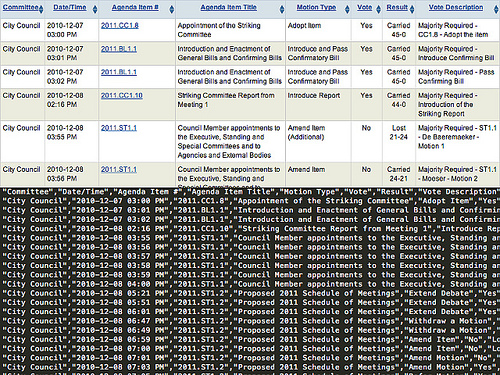
Task: Select table date cell '2010-12-07 03:00 PM'
Action: (71, 30)
